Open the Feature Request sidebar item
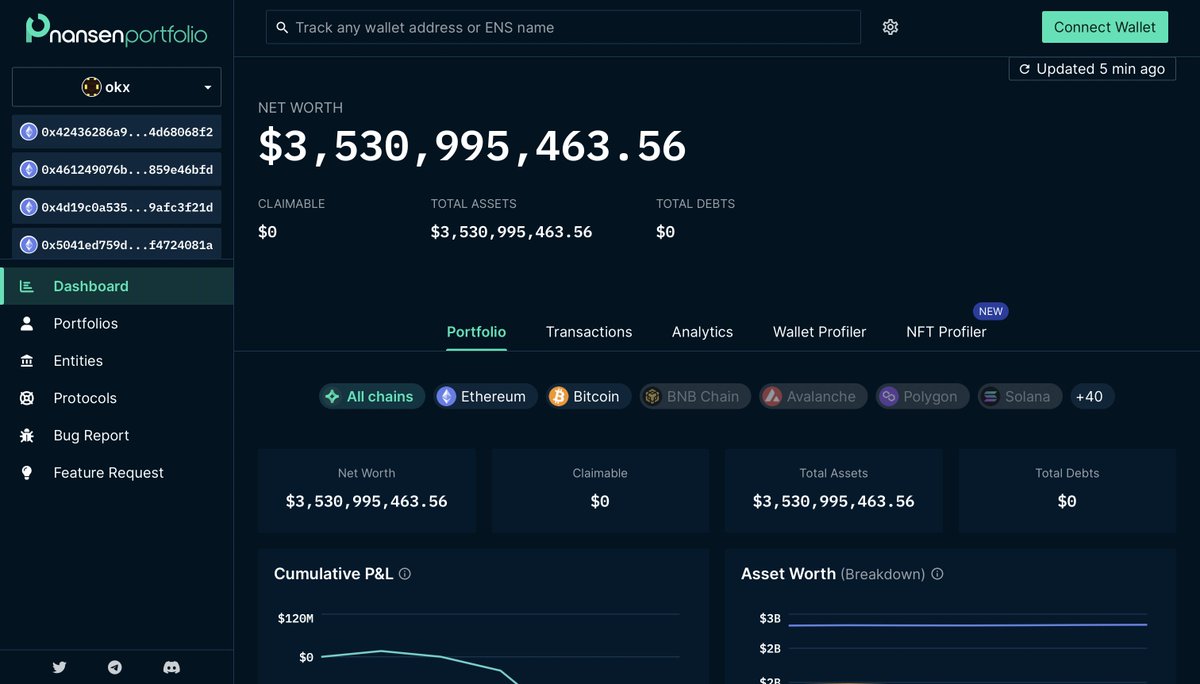Viewport: 1200px width, 684px height. point(117,473)
